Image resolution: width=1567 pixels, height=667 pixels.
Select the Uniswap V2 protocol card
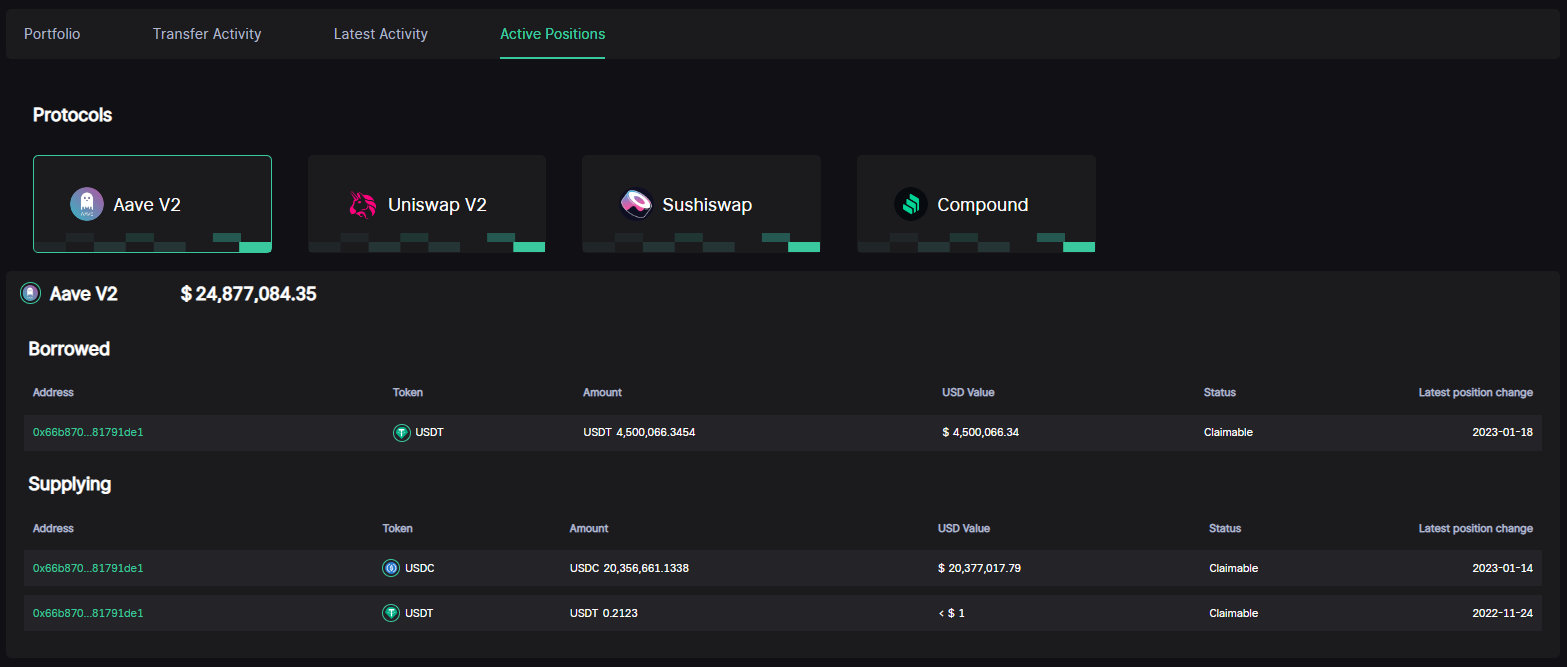point(427,204)
